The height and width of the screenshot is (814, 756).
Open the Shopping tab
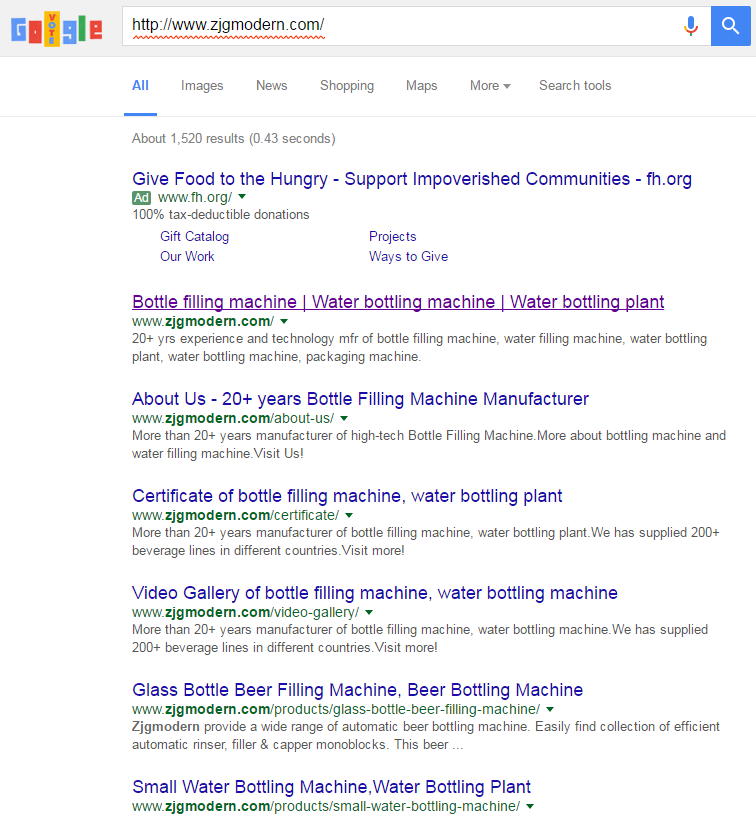[x=347, y=86]
